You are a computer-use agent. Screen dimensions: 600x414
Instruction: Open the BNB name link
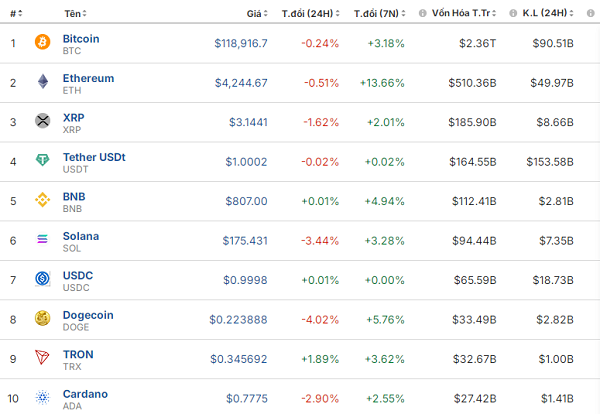[x=74, y=196]
